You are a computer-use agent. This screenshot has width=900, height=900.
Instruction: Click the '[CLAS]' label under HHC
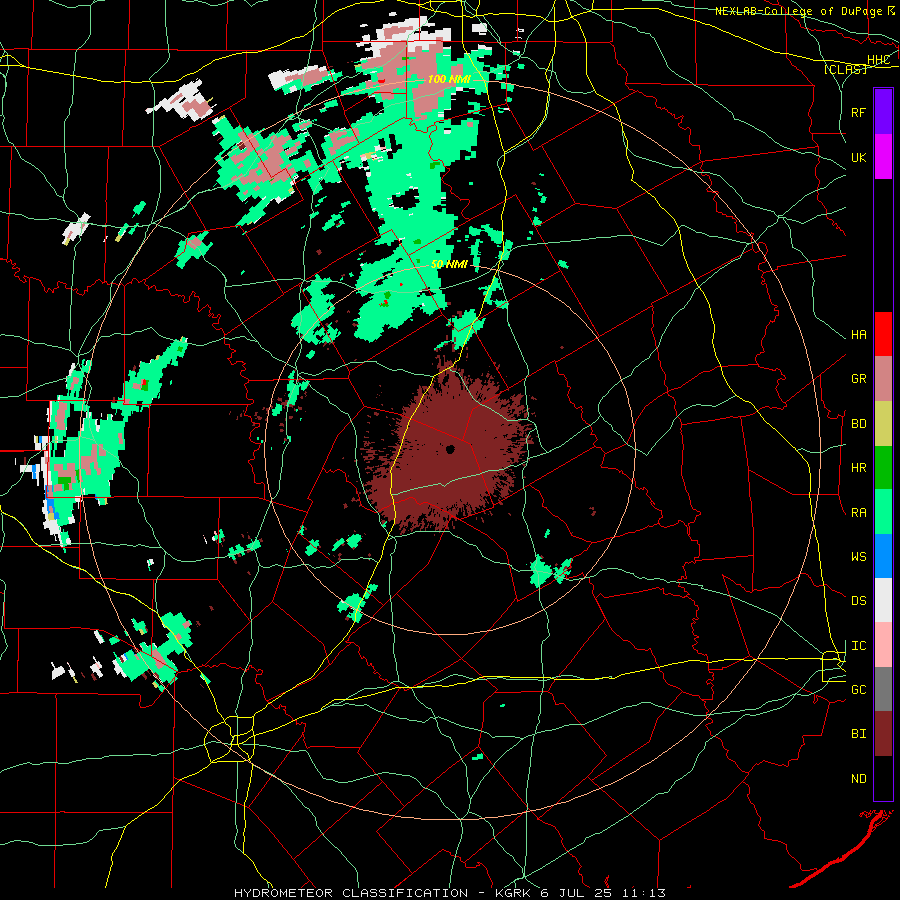click(x=845, y=69)
